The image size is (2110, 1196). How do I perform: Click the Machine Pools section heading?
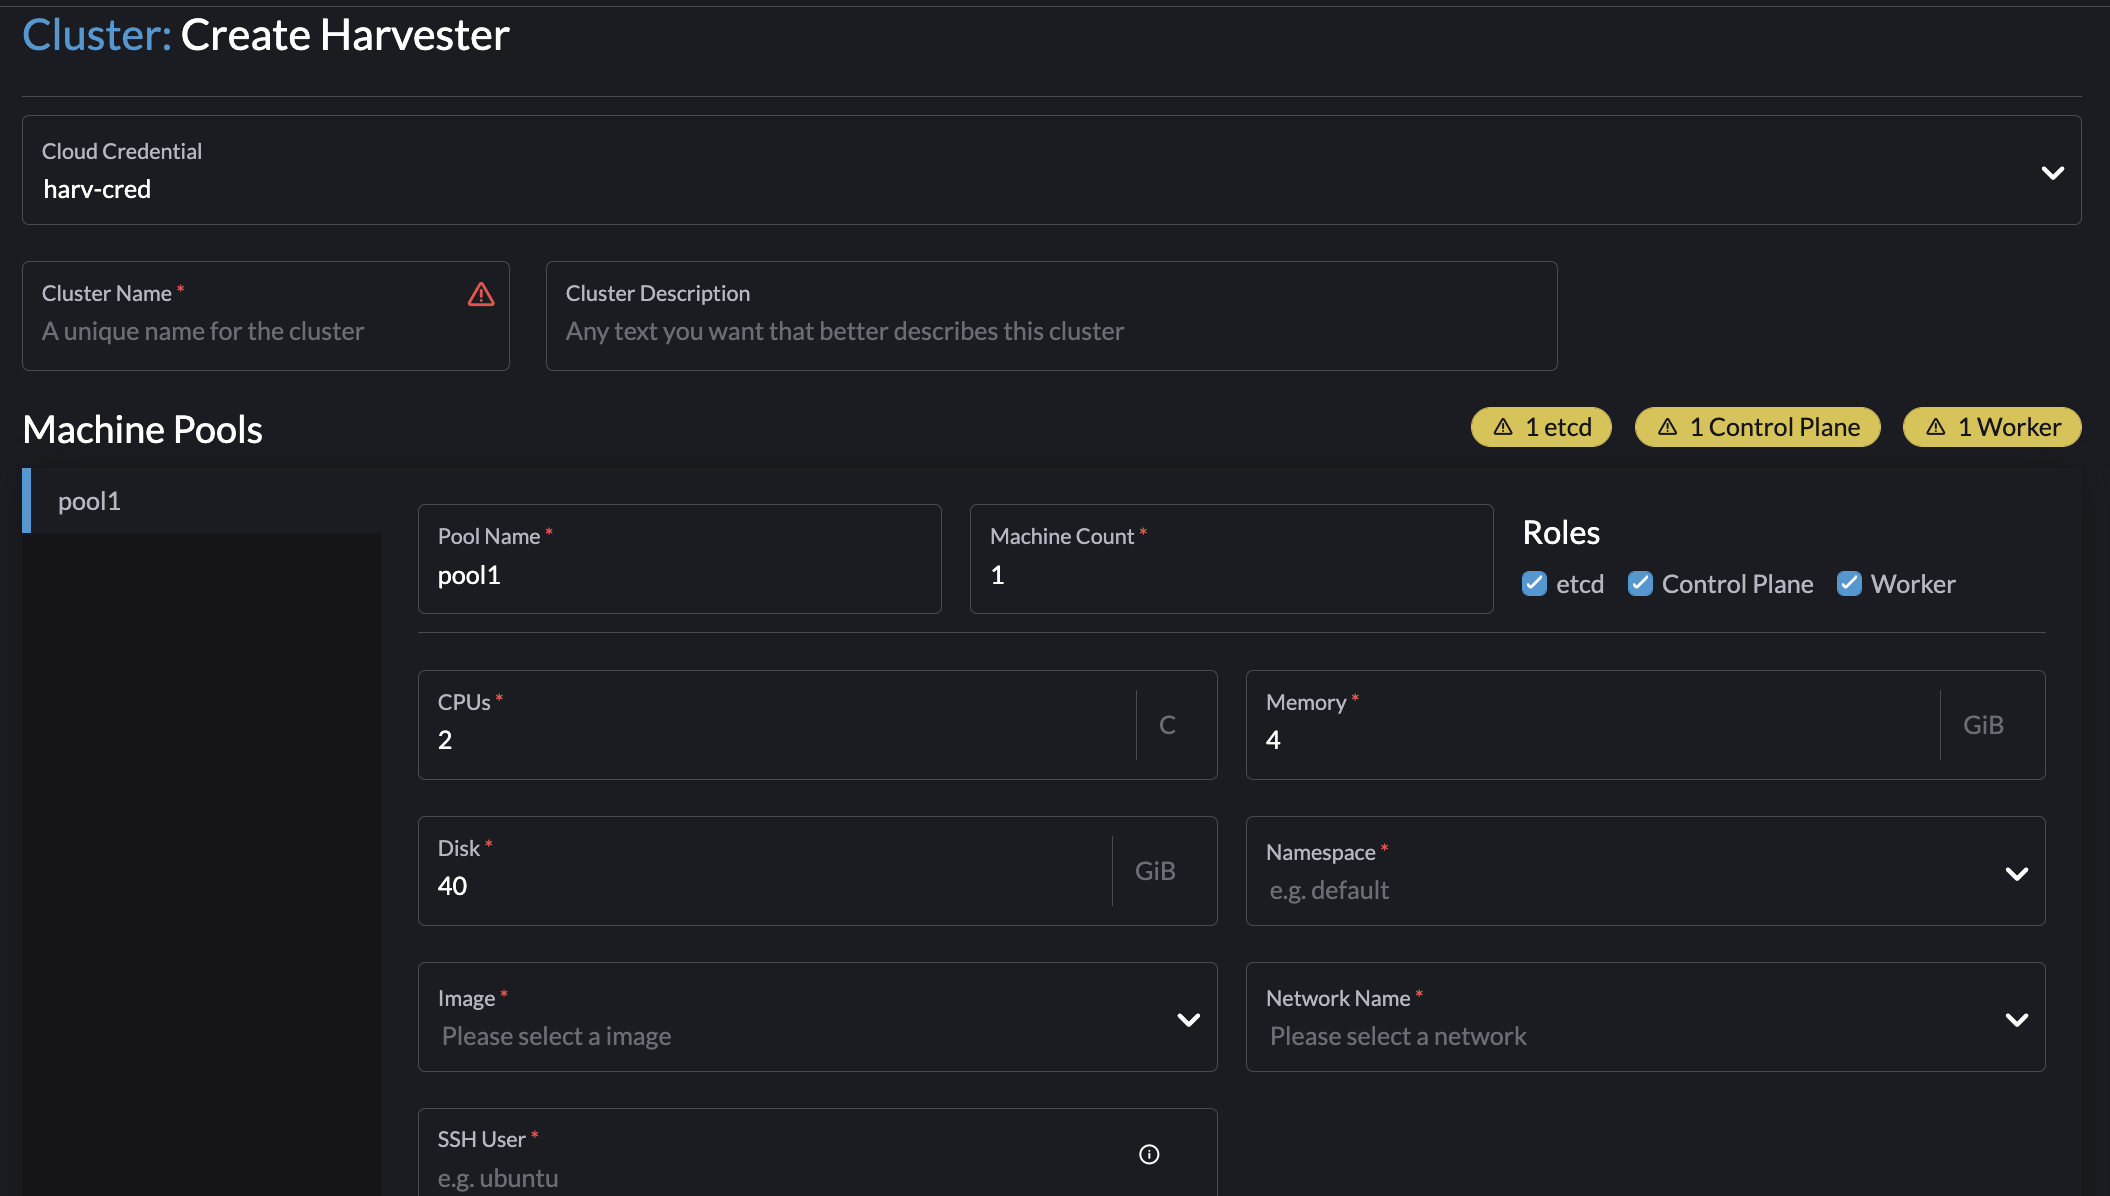coord(142,429)
